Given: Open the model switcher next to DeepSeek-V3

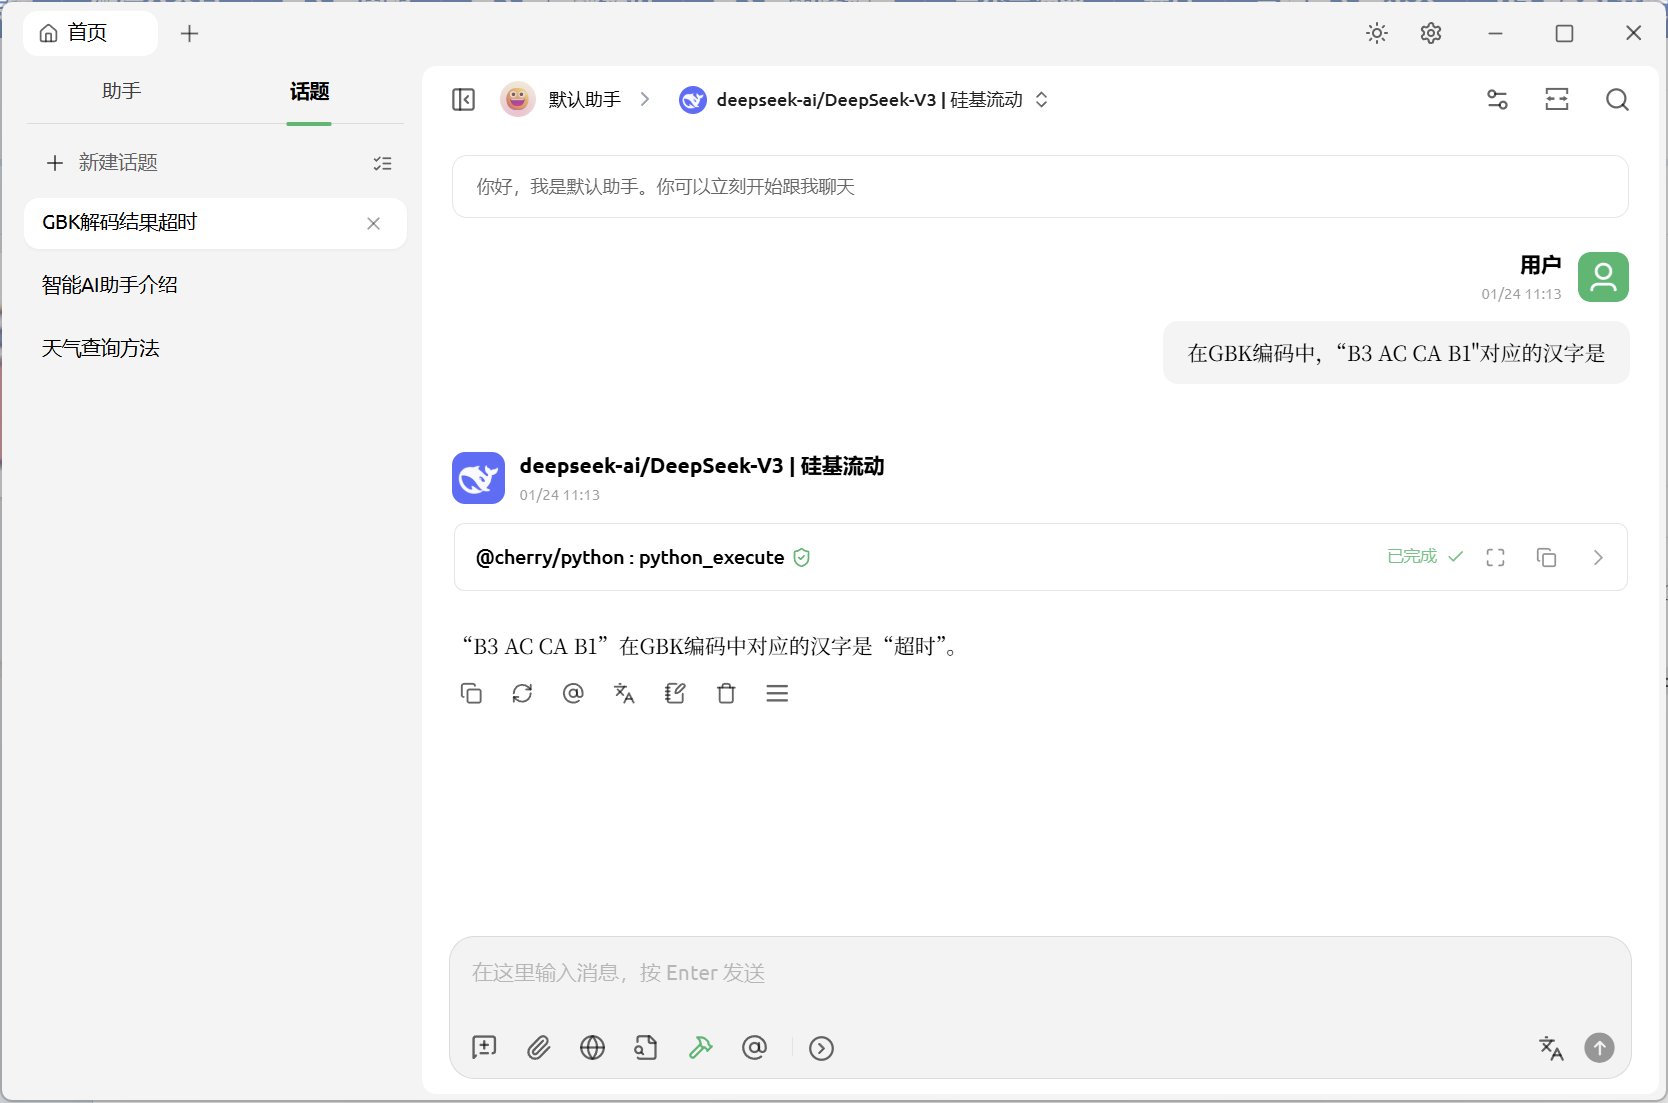Looking at the screenshot, I should click(x=1041, y=99).
